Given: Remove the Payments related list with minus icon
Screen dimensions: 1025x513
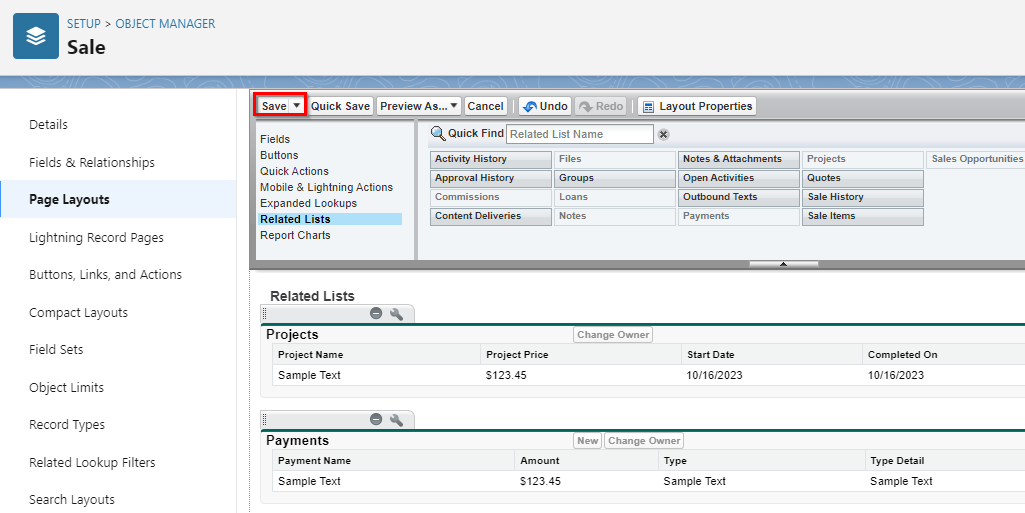Looking at the screenshot, I should tap(376, 420).
